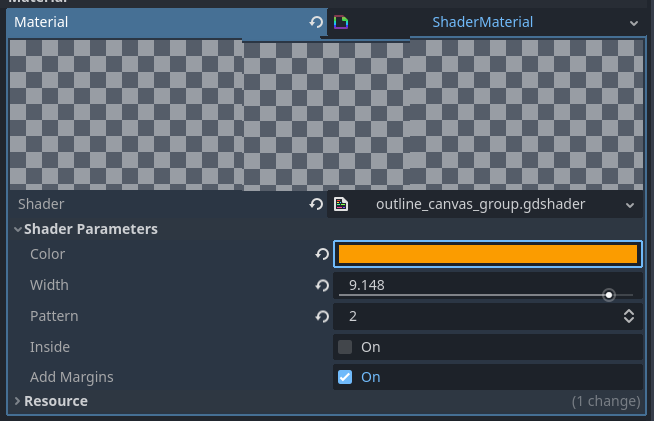Click the Width slider handle
Image resolution: width=654 pixels, height=421 pixels.
(609, 295)
